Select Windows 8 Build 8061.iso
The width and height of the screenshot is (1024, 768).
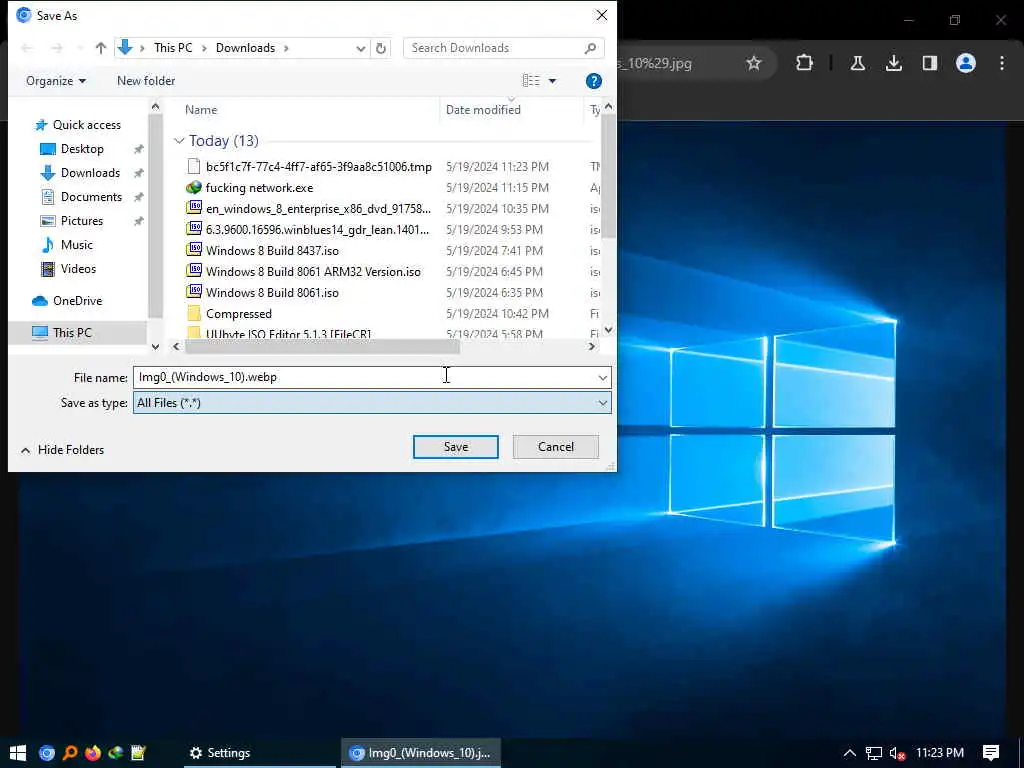coord(272,293)
